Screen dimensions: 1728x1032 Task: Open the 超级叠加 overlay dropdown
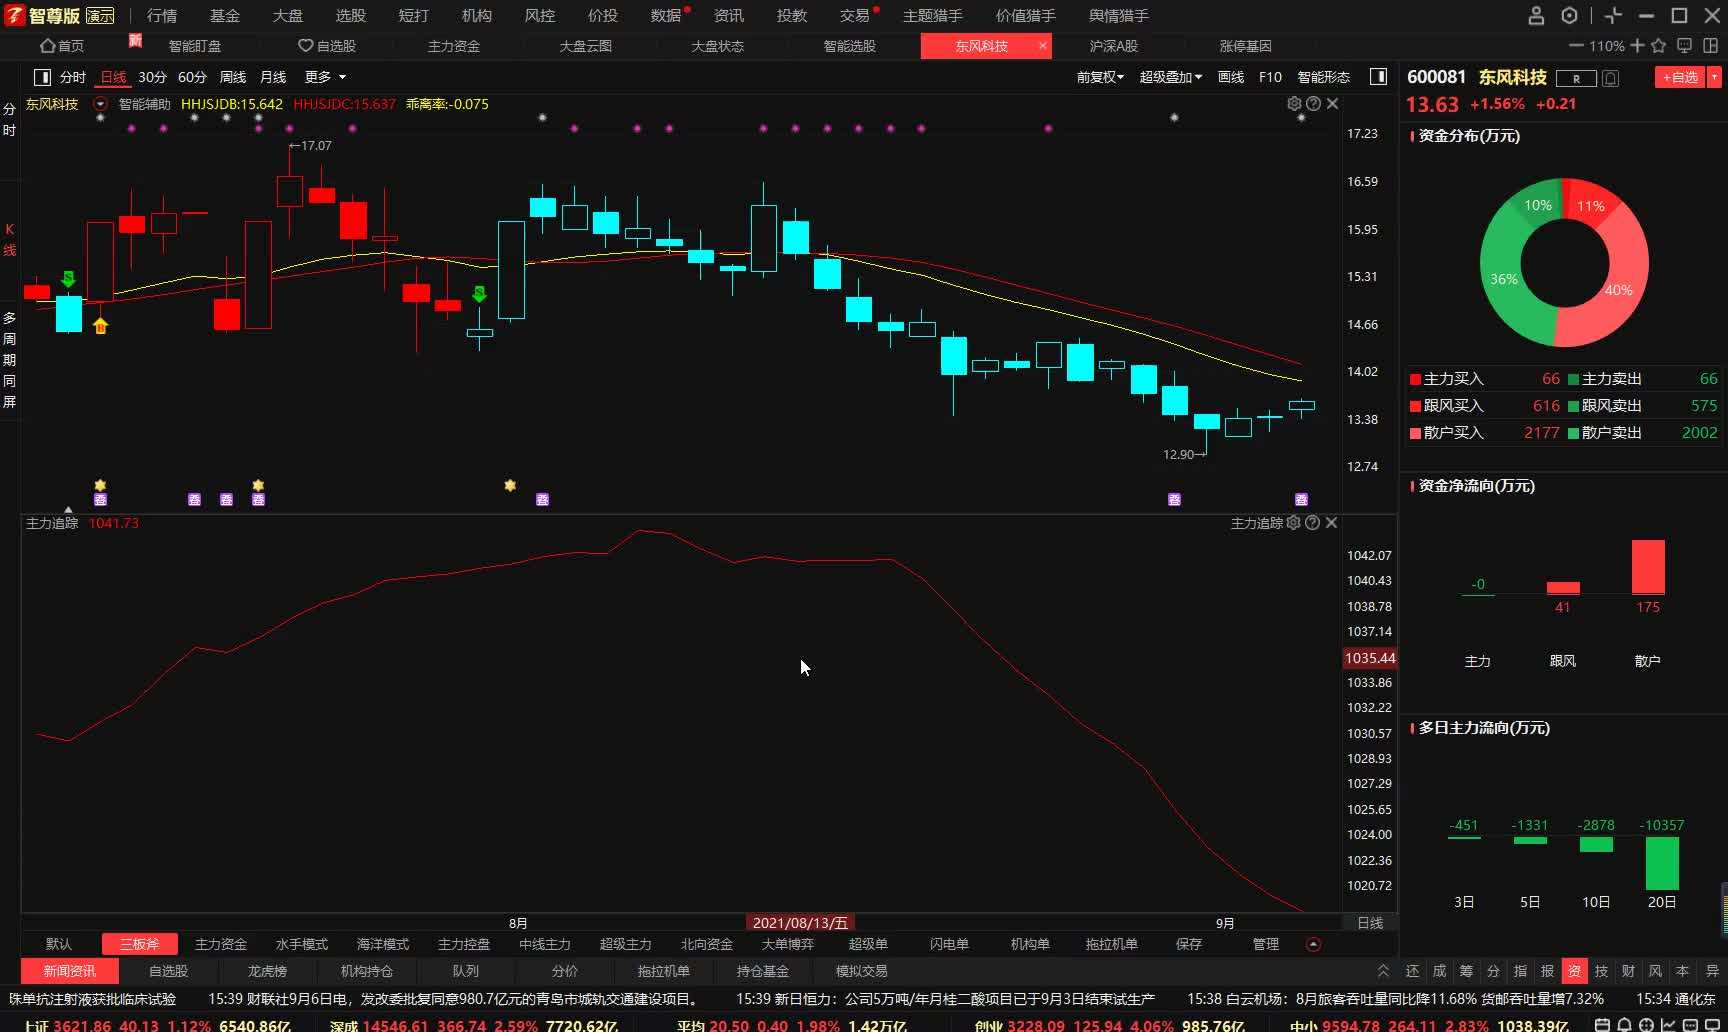(1170, 77)
